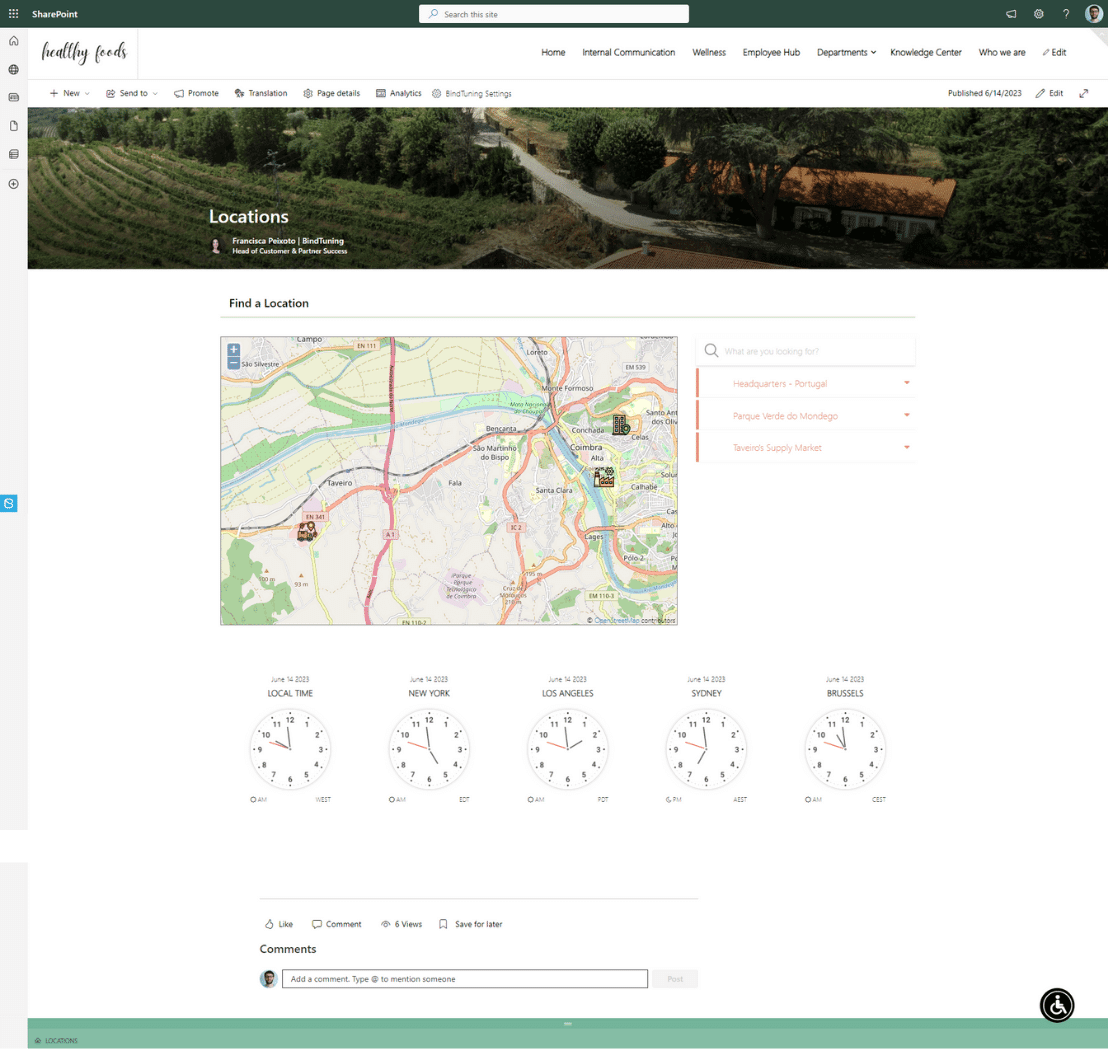Open the Who we are navigation item
Image resolution: width=1108 pixels, height=1049 pixels.
point(1001,52)
